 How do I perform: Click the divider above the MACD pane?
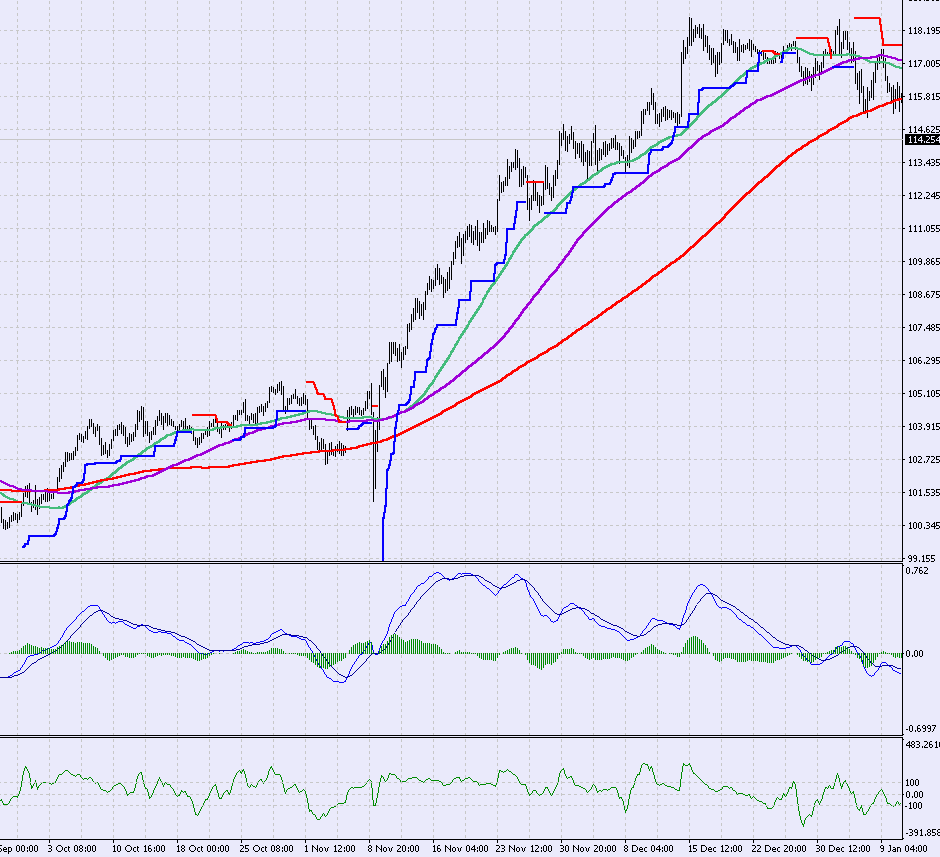tap(450, 561)
